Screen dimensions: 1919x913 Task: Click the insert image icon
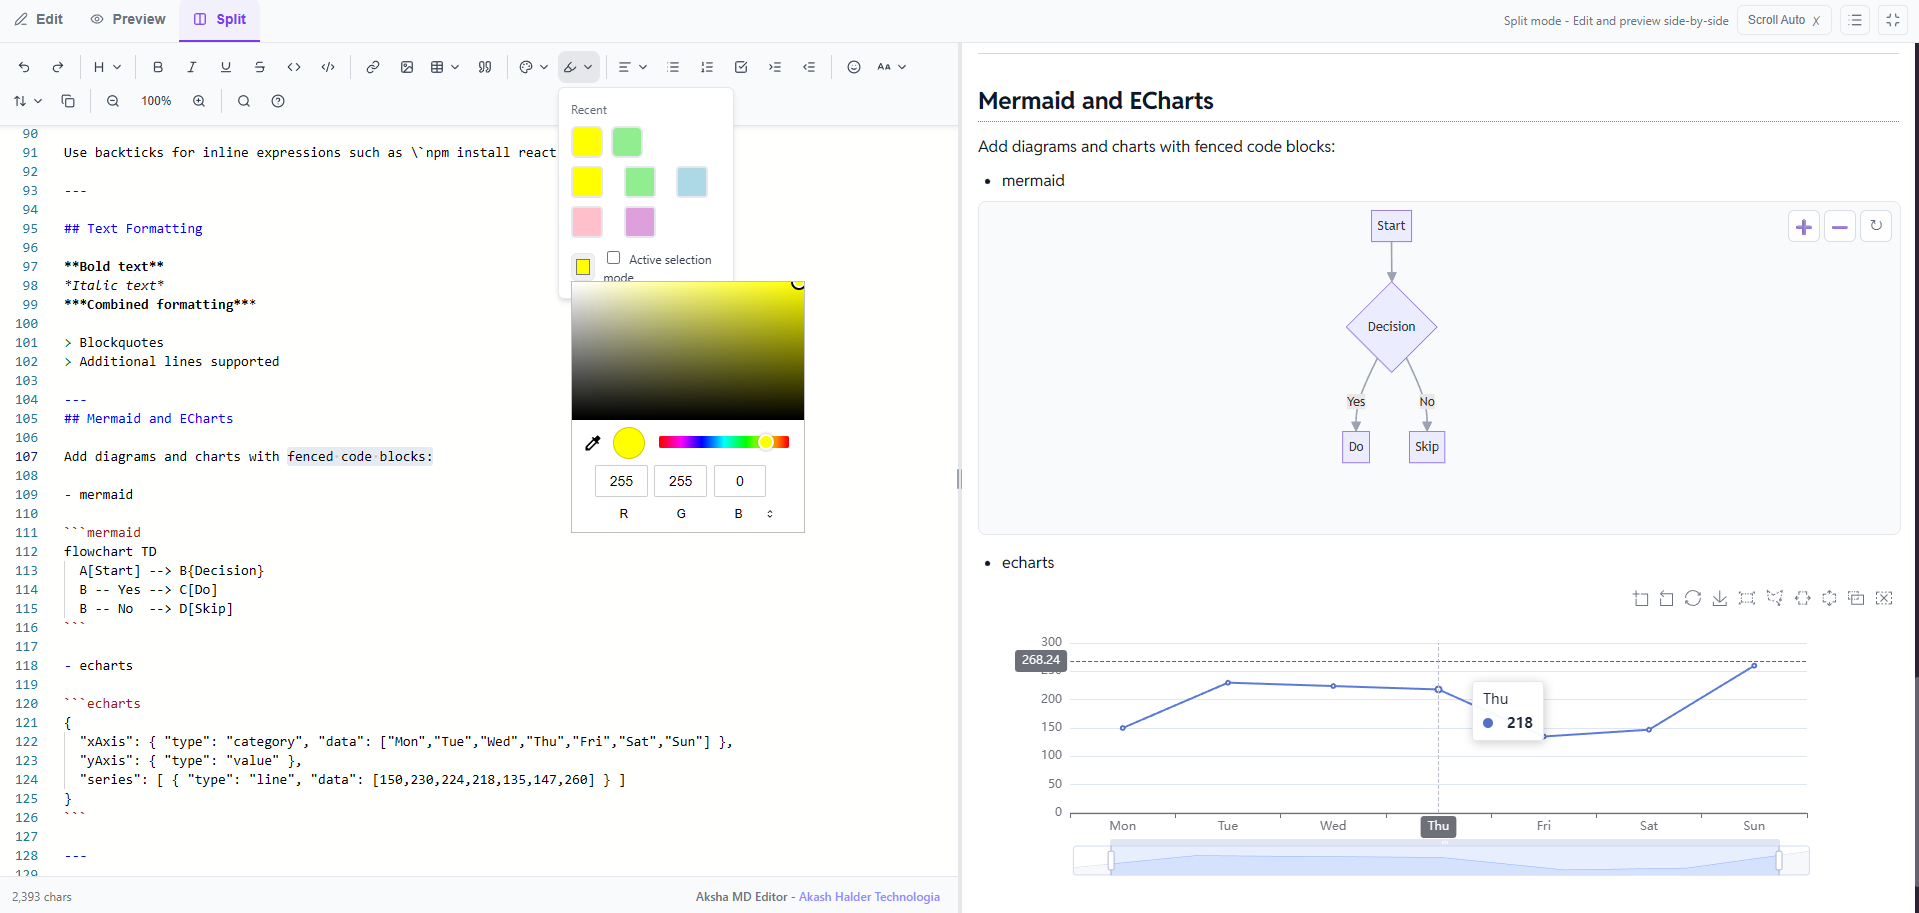tap(407, 67)
